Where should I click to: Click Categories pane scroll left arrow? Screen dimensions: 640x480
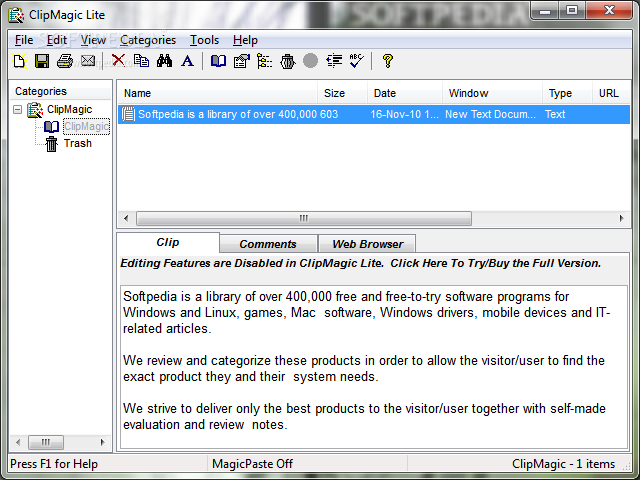tap(18, 442)
